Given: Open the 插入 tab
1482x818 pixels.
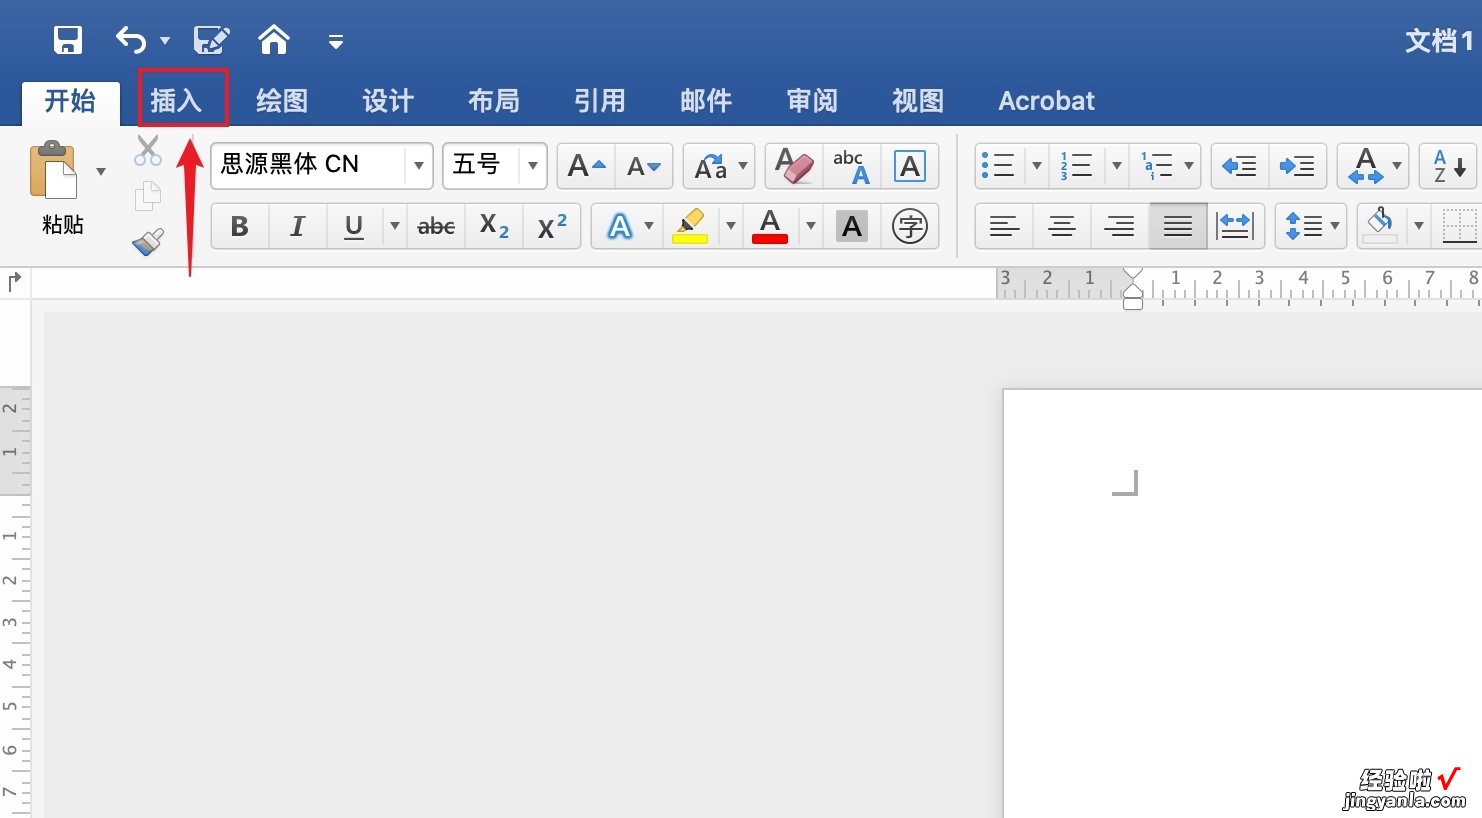Looking at the screenshot, I should [x=177, y=101].
